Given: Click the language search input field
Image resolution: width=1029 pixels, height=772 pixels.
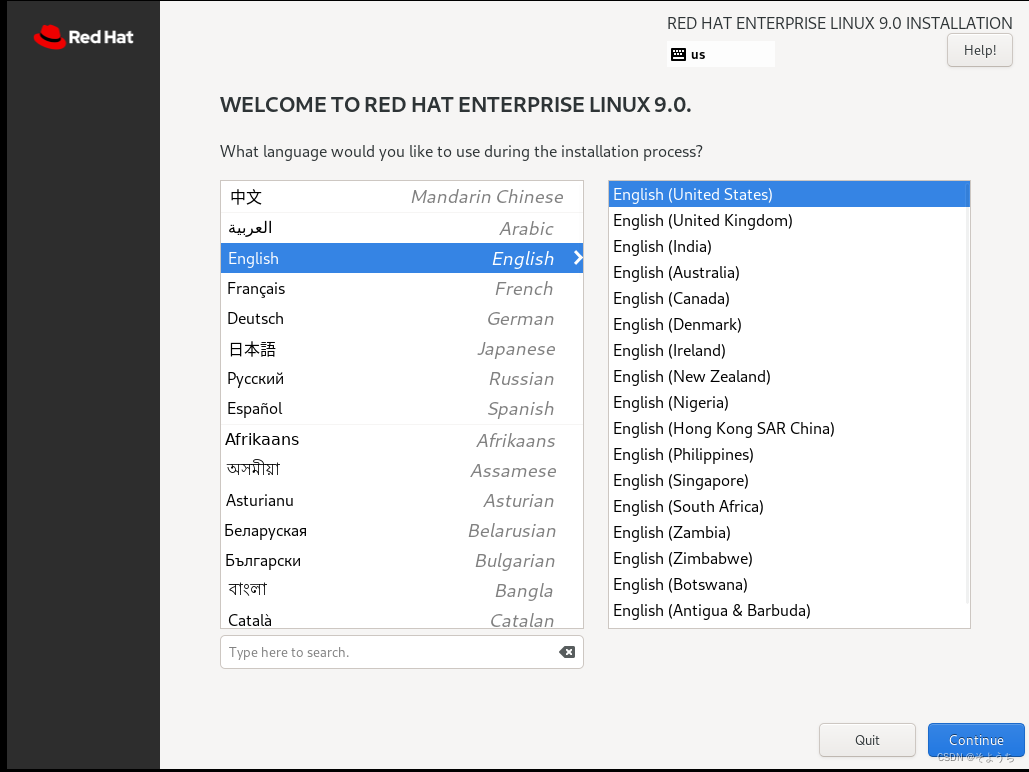Looking at the screenshot, I should 402,652.
